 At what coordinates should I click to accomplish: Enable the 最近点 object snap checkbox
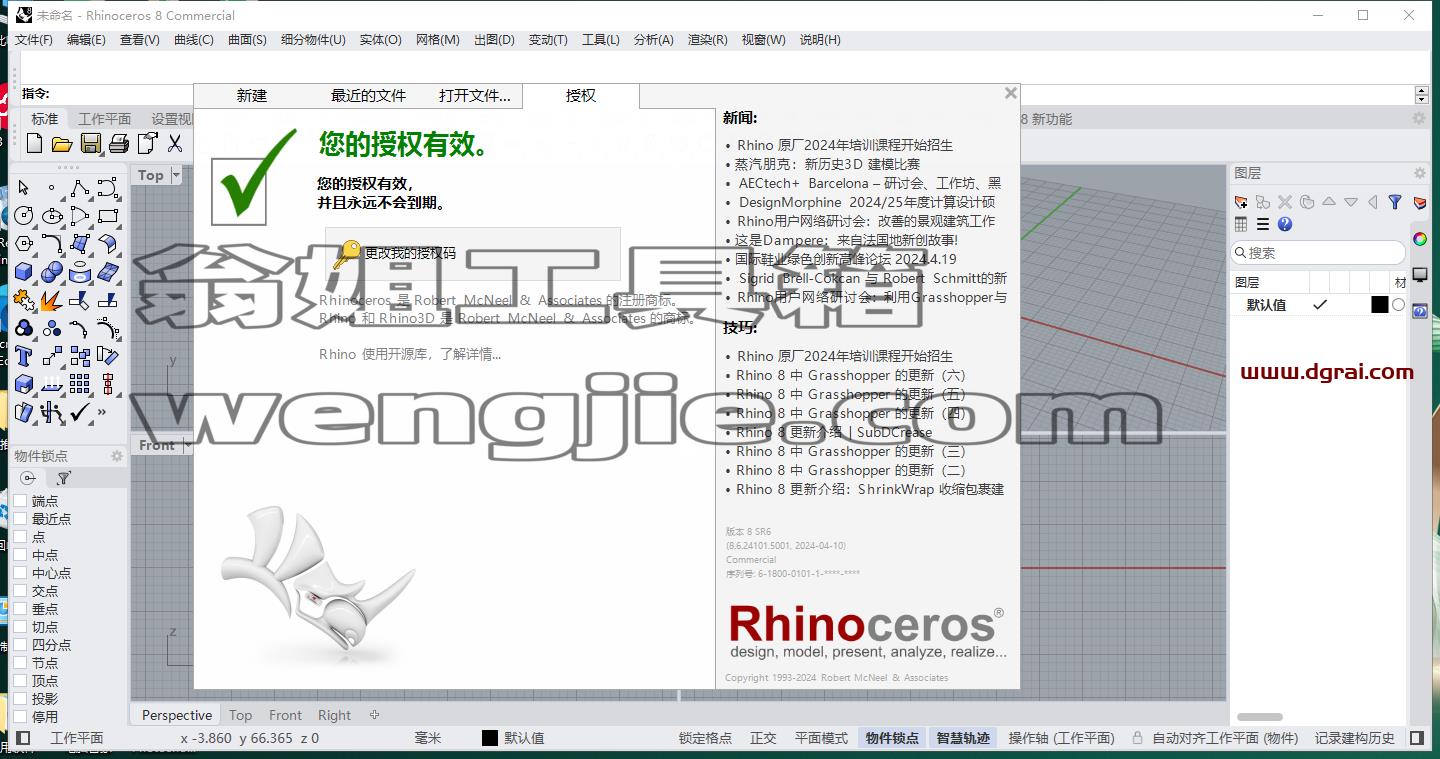tap(20, 519)
